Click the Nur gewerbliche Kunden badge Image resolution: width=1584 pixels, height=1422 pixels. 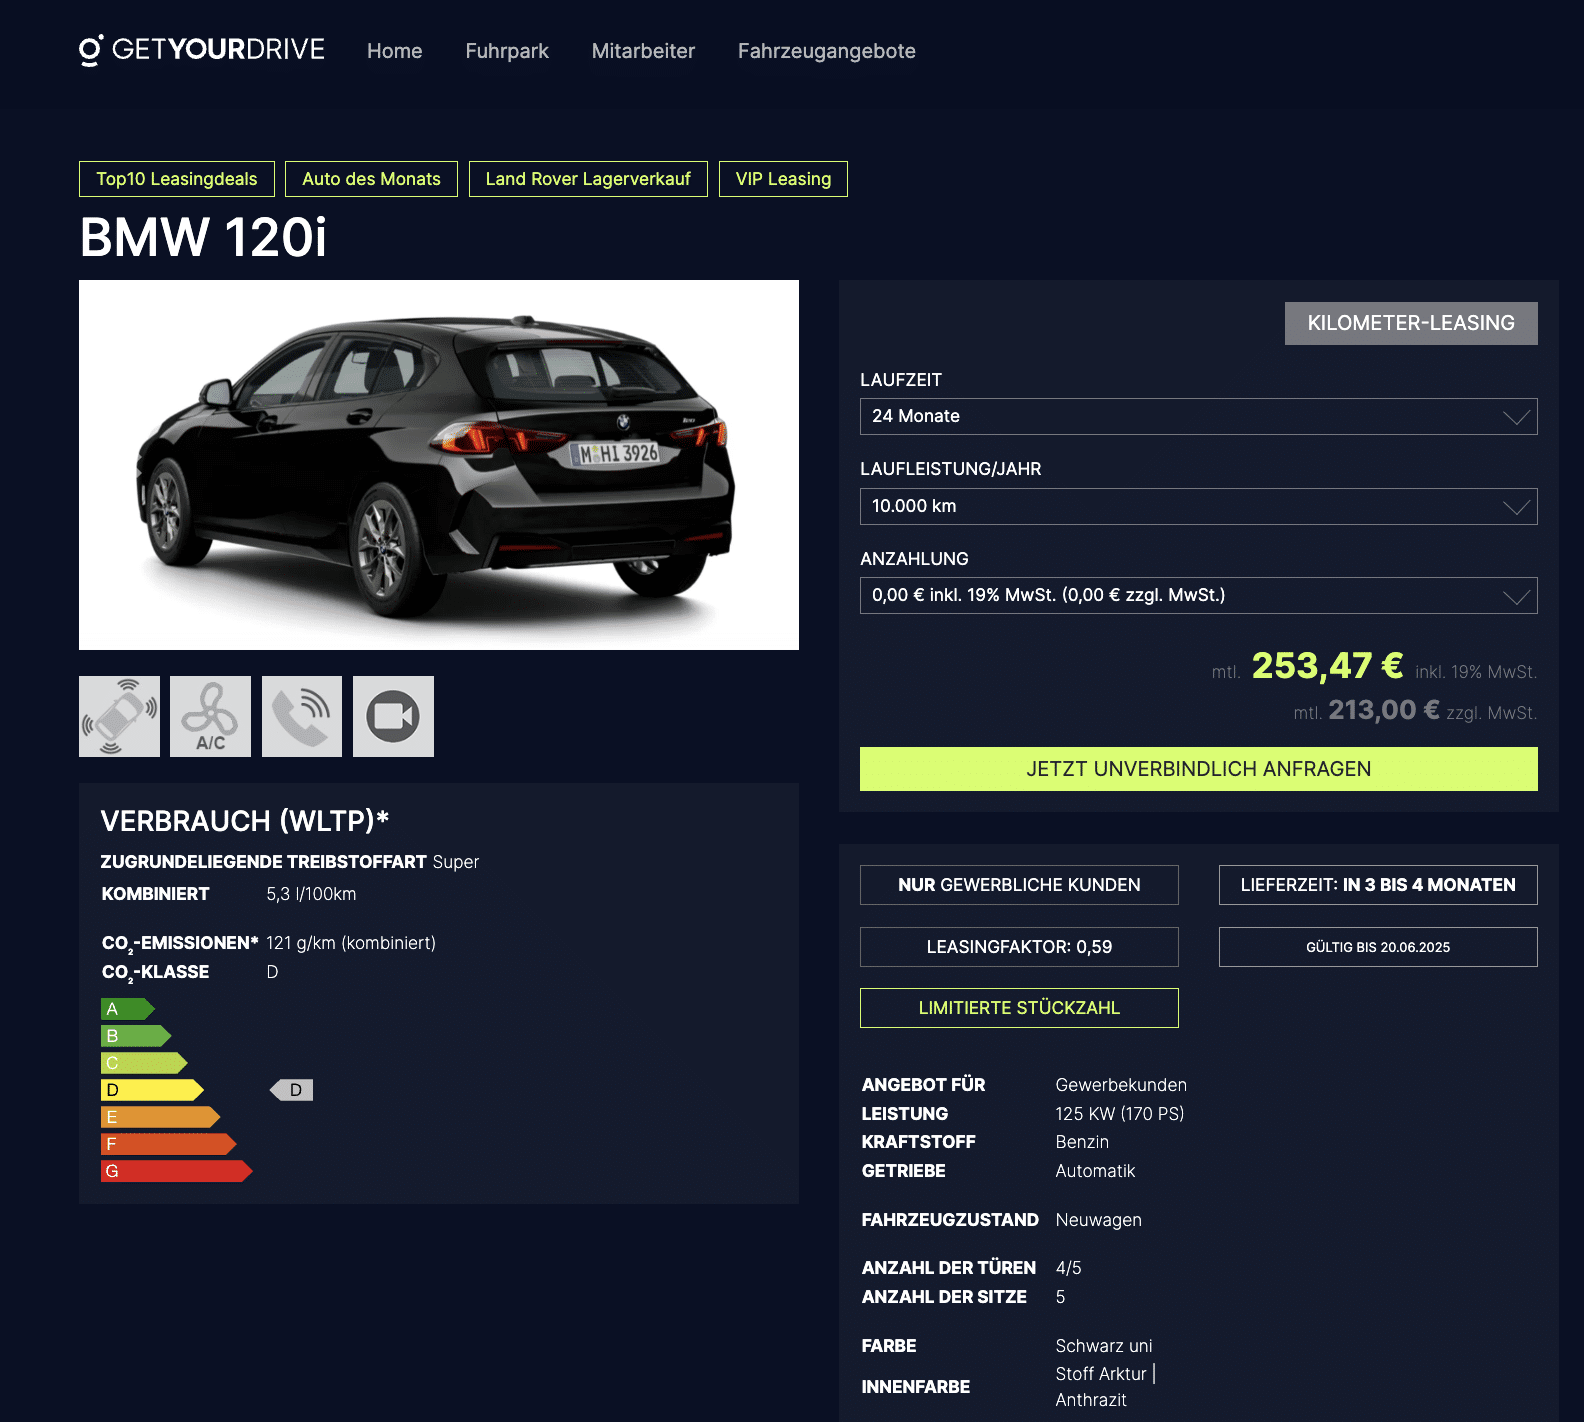point(1019,885)
